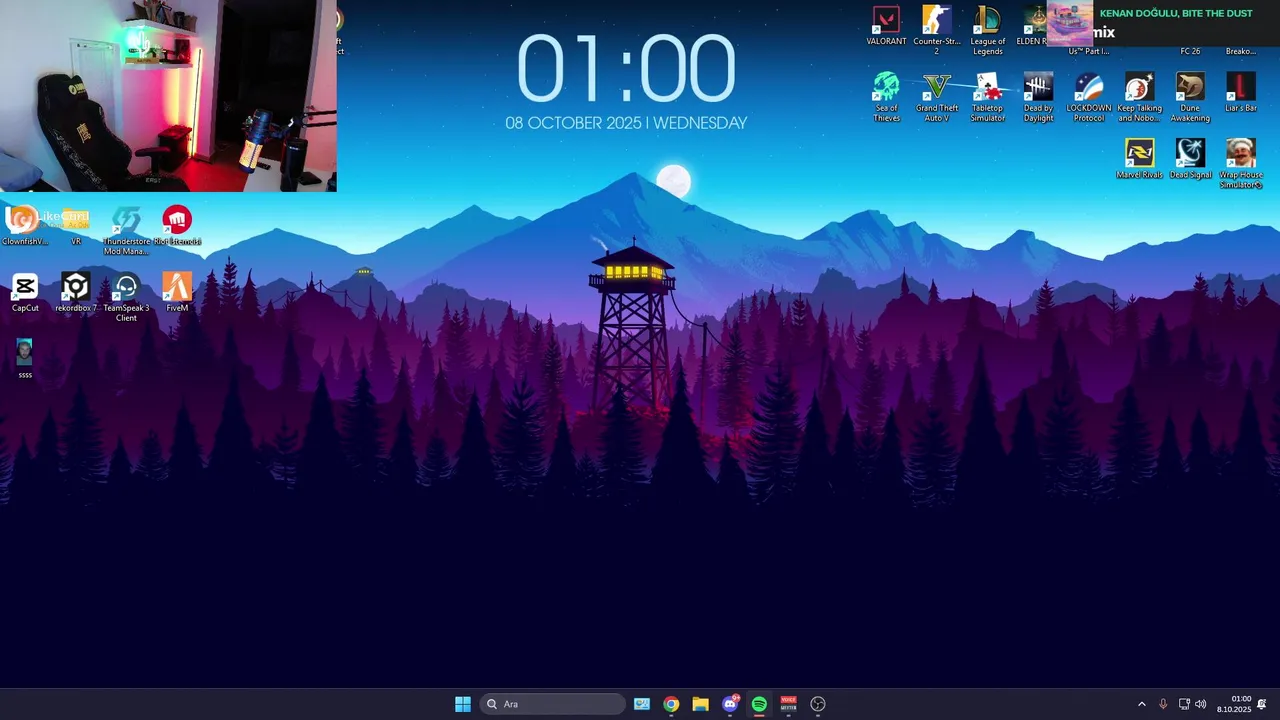Select the Tabletop Simulator shortcut
The width and height of the screenshot is (1280, 720).
coord(988,97)
